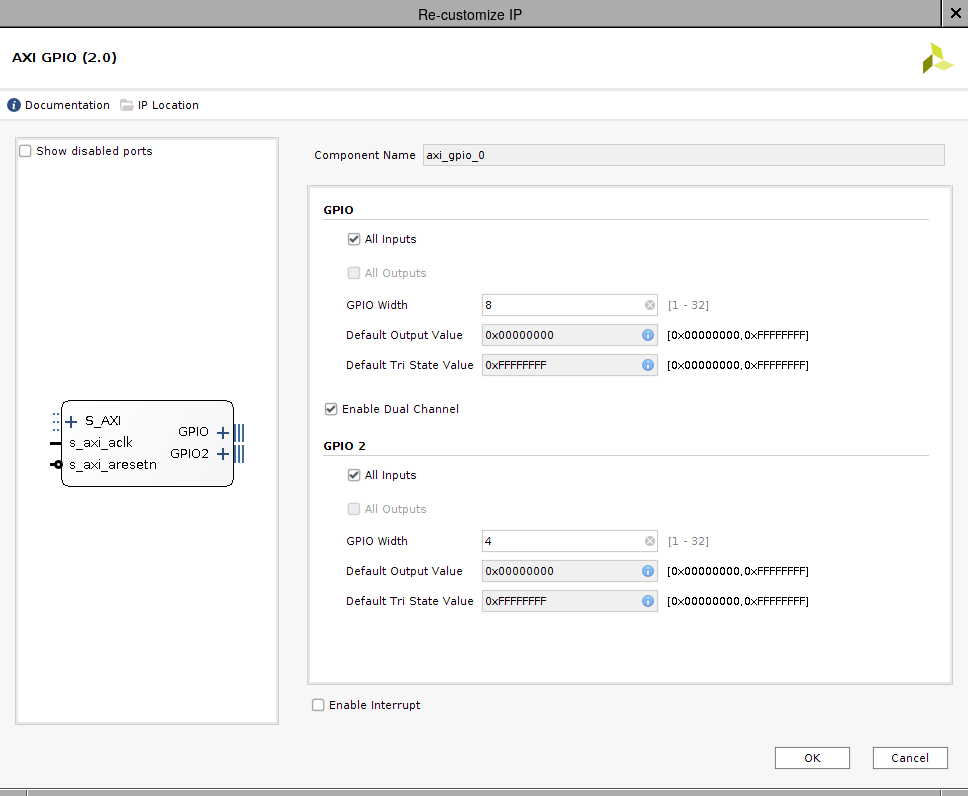Image resolution: width=968 pixels, height=796 pixels.
Task: Expand the GPIO2 port on the block diagram
Action: (223, 454)
